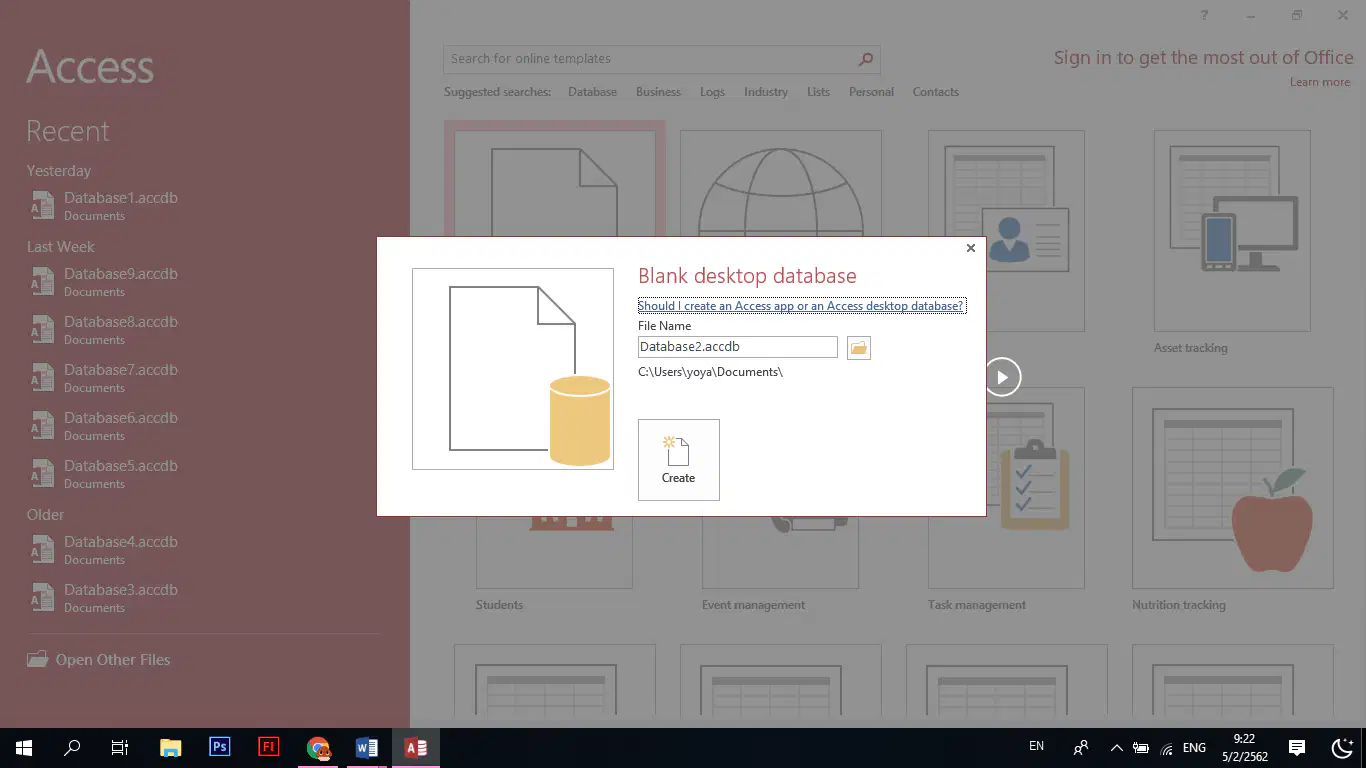Launch Adobe Flash from the taskbar
Viewport: 1366px width, 768px height.
[269, 747]
